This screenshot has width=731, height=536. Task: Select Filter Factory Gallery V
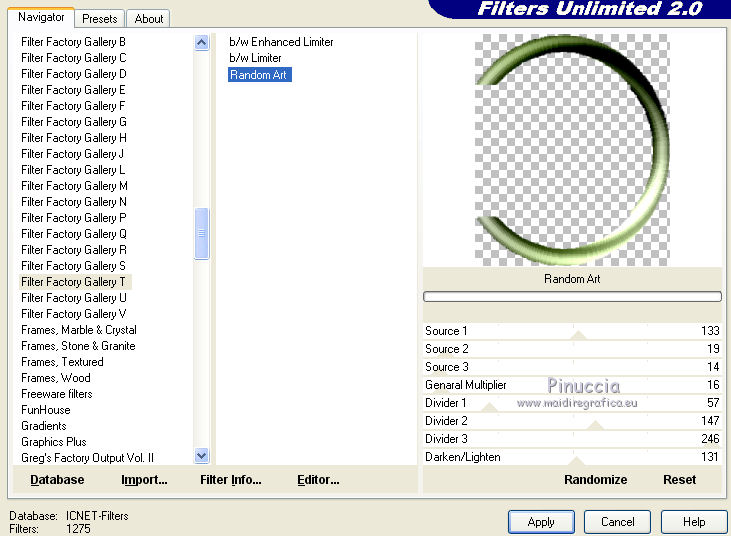(x=74, y=314)
